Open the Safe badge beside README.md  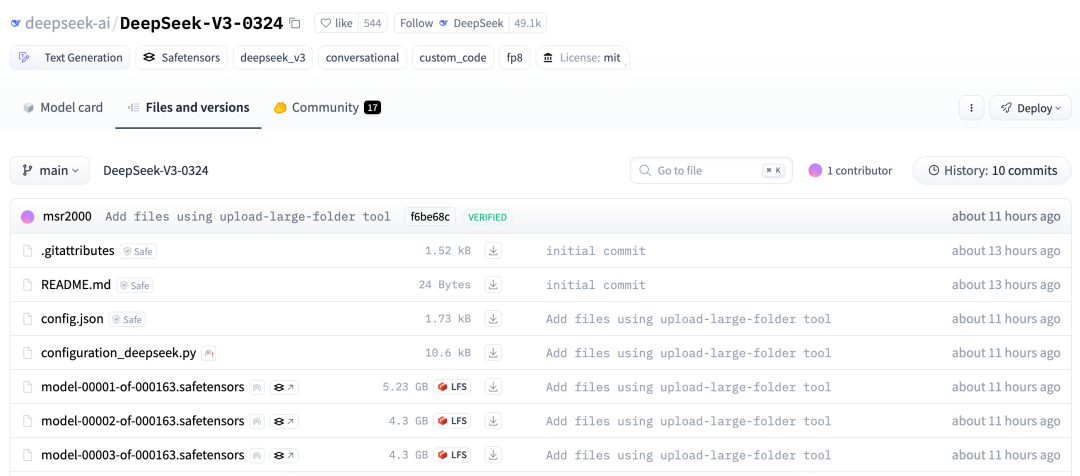[135, 285]
